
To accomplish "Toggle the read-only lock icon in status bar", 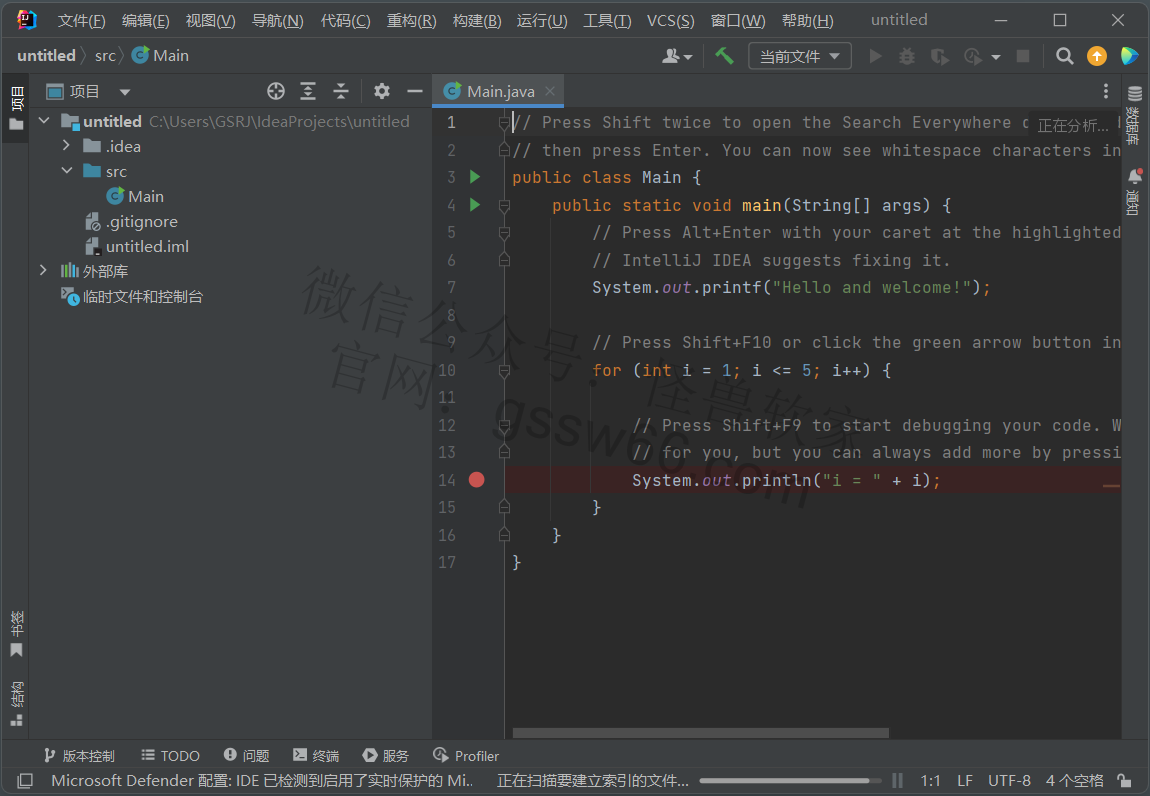I will point(1124,781).
